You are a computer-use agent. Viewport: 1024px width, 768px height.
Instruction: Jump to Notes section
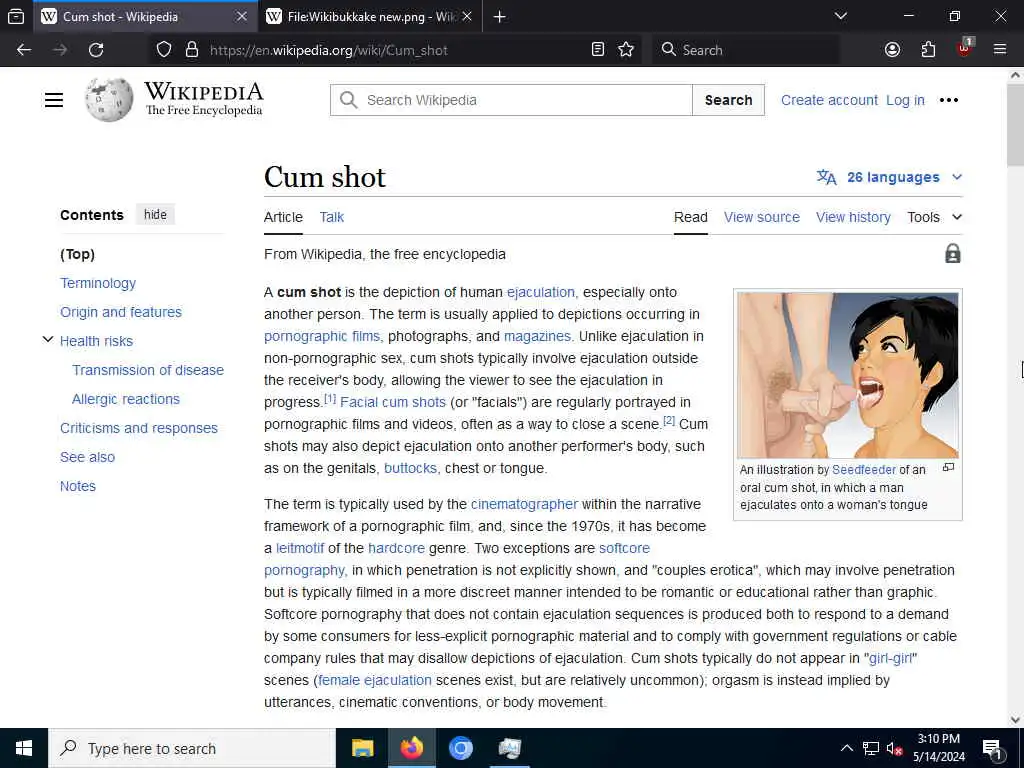pyautogui.click(x=78, y=486)
